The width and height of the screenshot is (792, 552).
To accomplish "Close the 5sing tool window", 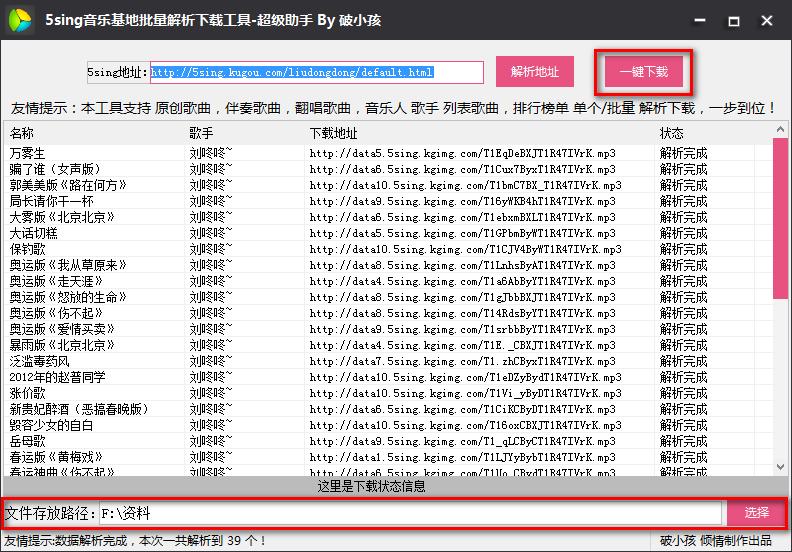I will 767,20.
